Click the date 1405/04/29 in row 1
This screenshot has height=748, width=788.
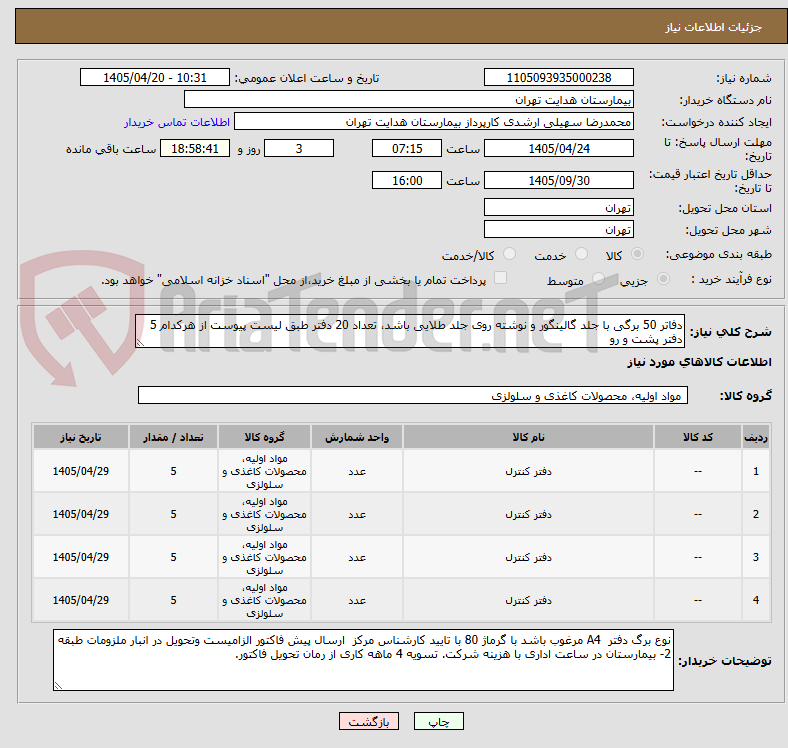pyautogui.click(x=81, y=471)
